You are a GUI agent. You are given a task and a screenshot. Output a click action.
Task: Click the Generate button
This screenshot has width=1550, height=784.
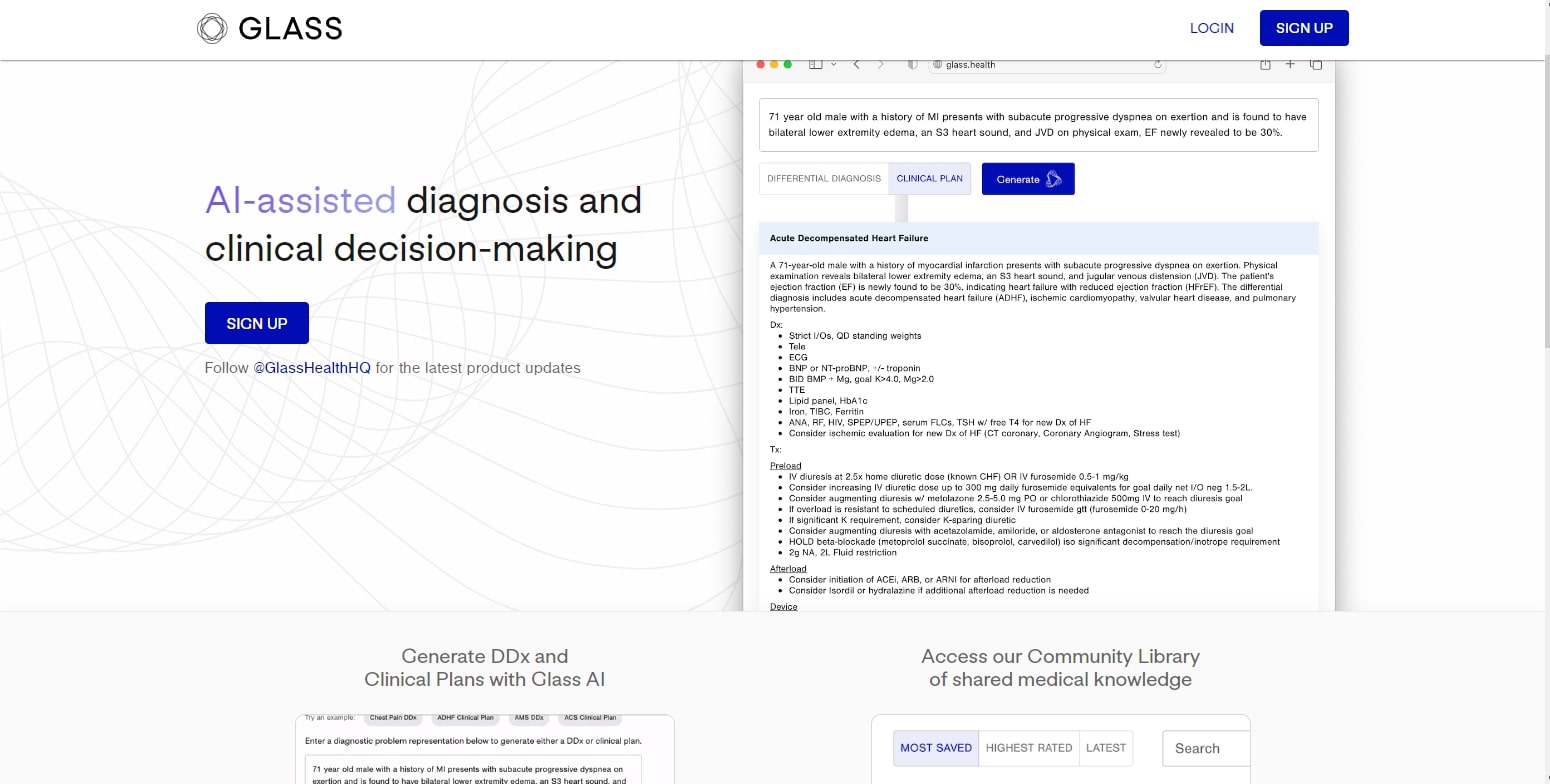click(1028, 179)
